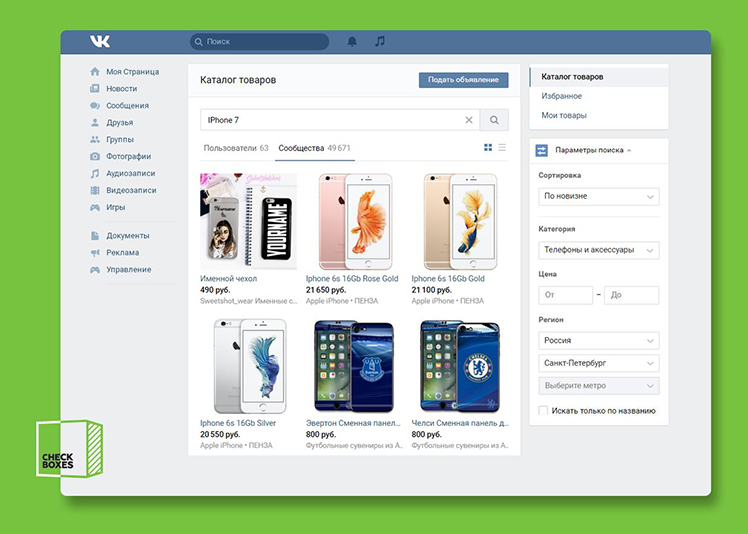
Task: Open Эвертон Сменная панель link
Action: click(353, 423)
